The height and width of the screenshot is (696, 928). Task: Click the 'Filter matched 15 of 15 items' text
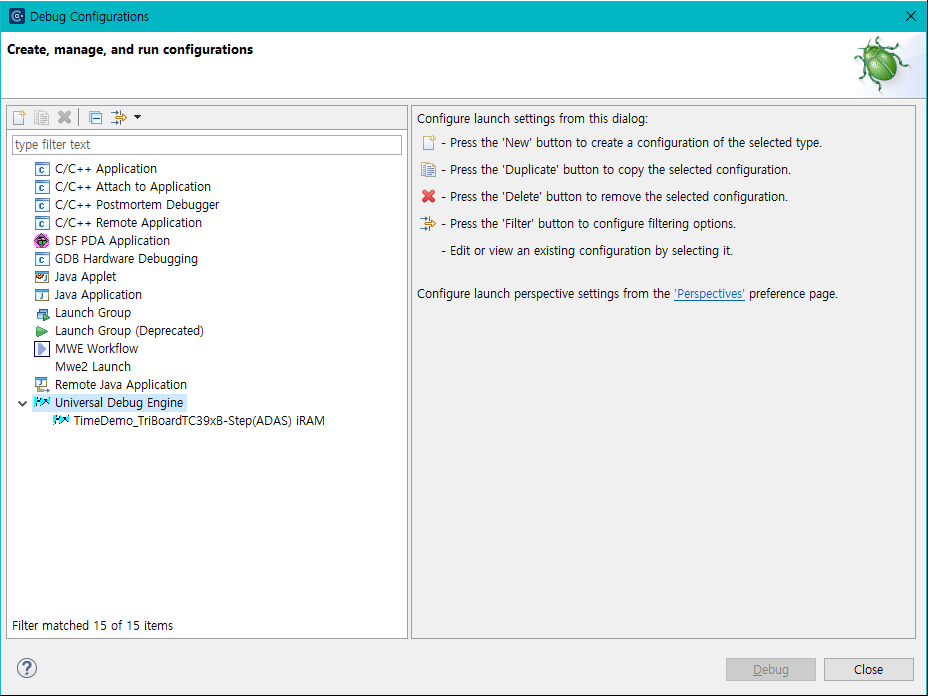pyautogui.click(x=92, y=626)
